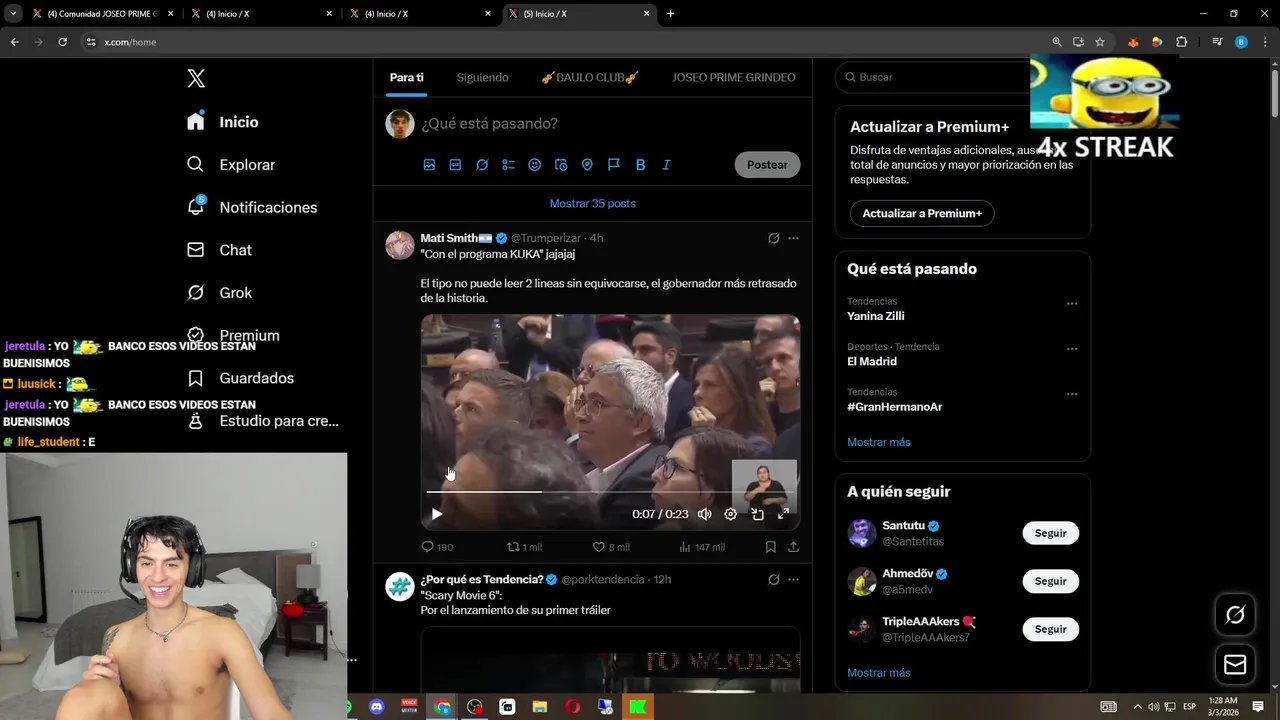Open Notificaciones in the sidebar
The image size is (1280, 720).
tap(252, 207)
